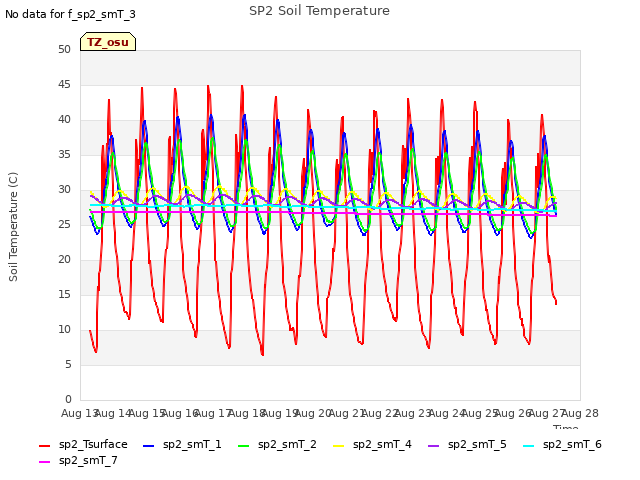Screen dimensions: 640x480
Task: Click the Aug 20 x-axis tick label
Action: pos(313,413)
